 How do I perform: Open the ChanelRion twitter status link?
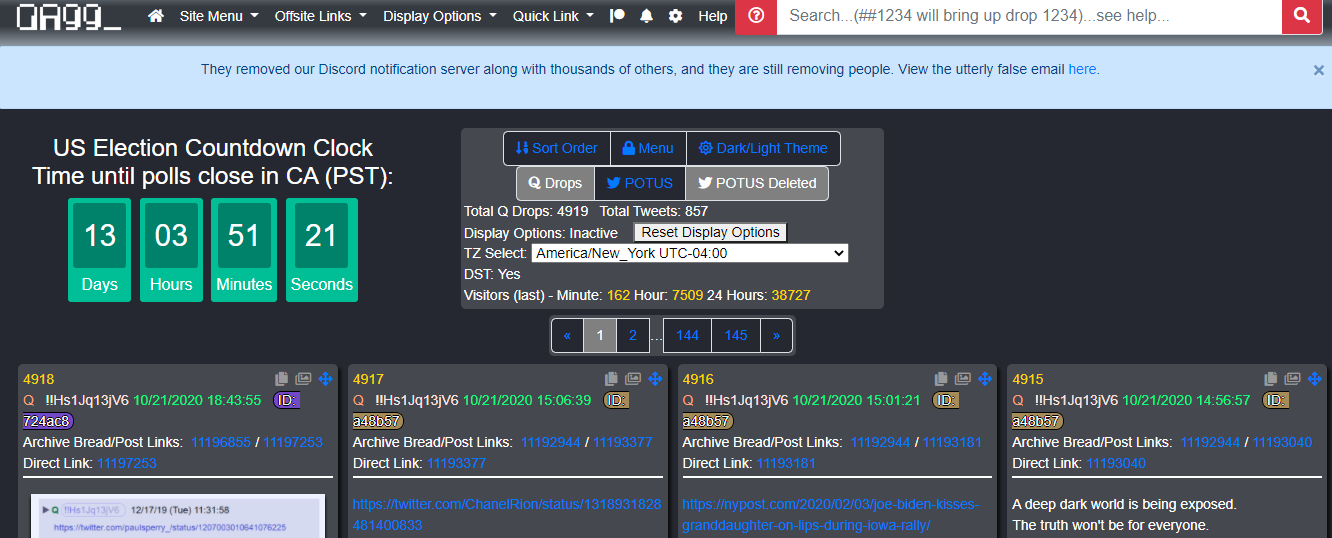[507, 514]
